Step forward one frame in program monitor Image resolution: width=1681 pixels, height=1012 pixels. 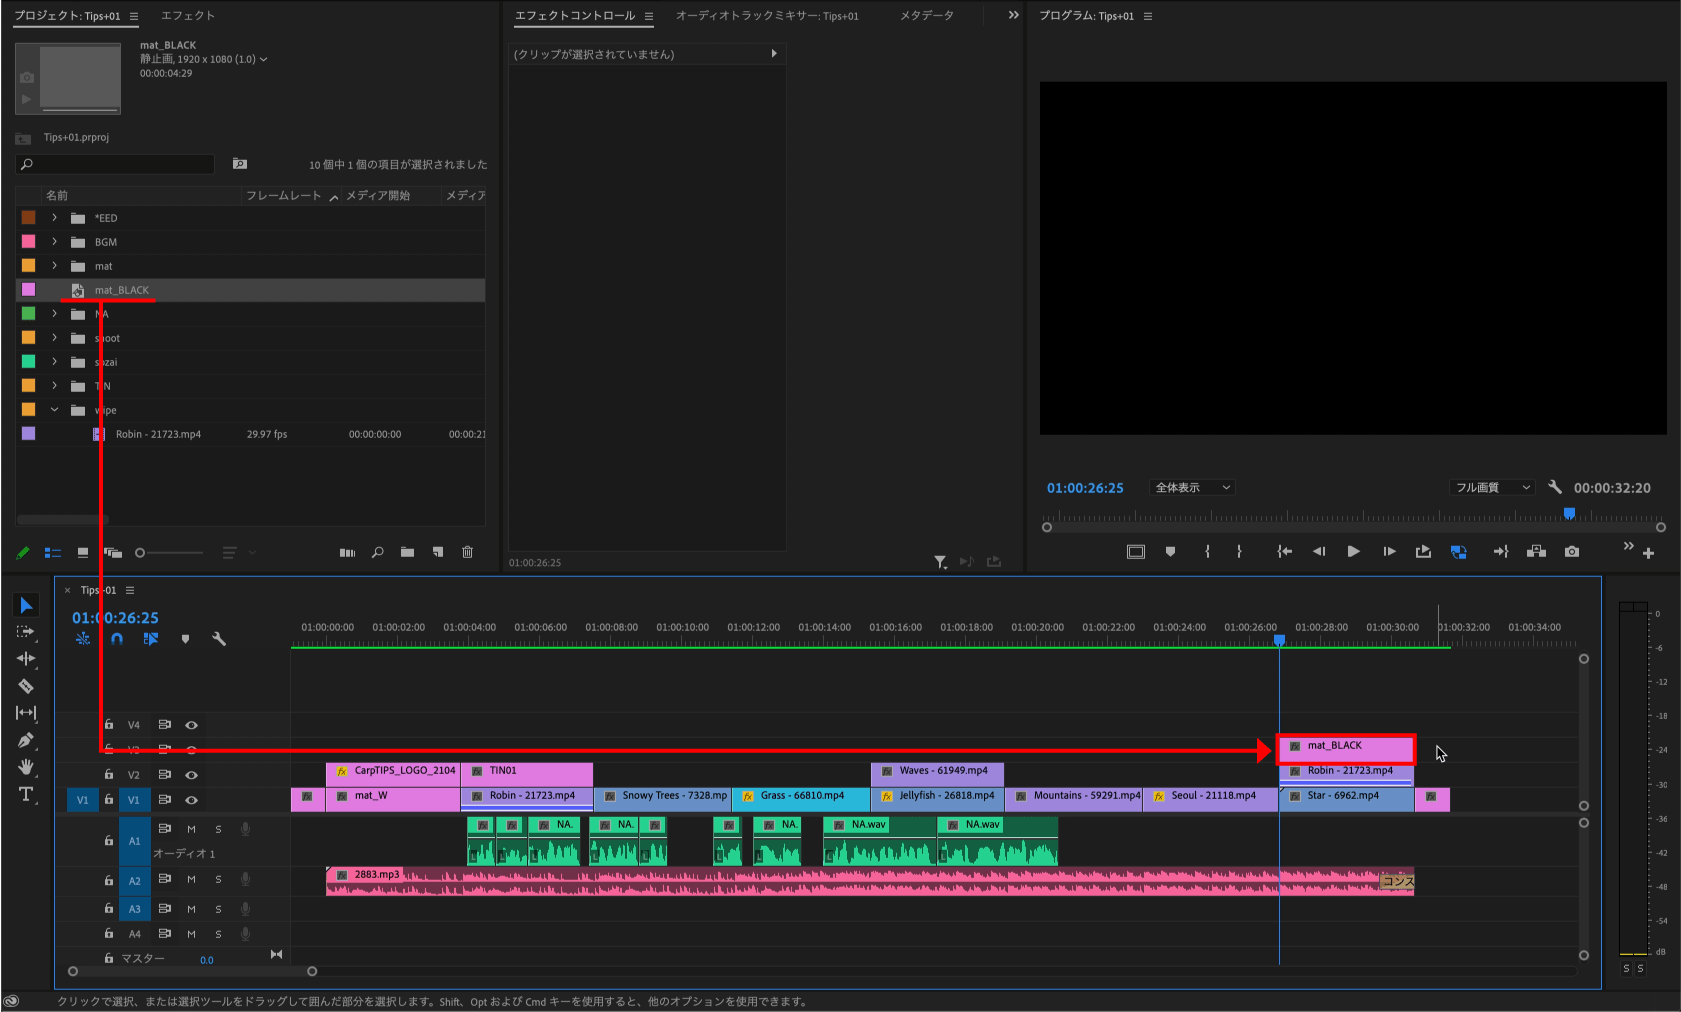(x=1389, y=551)
